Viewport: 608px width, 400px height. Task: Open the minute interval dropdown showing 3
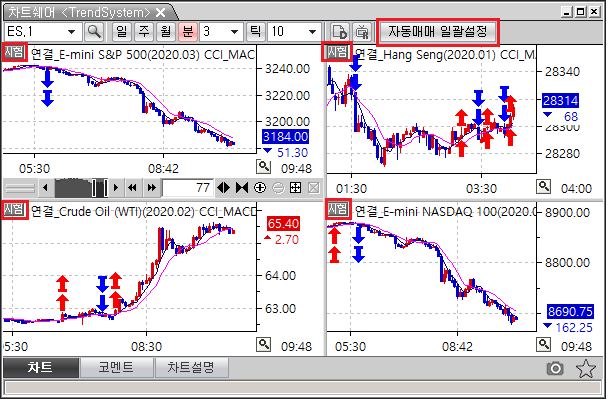coord(231,32)
